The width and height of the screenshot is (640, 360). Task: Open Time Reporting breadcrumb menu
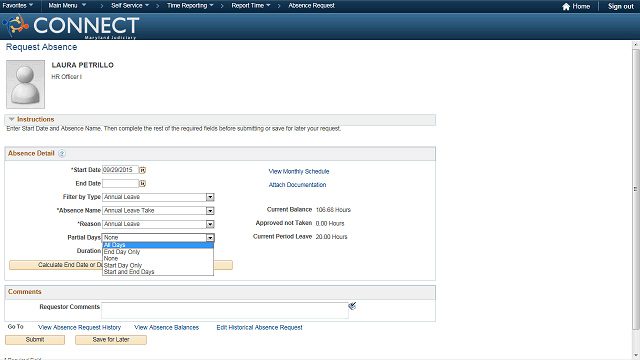tap(190, 6)
